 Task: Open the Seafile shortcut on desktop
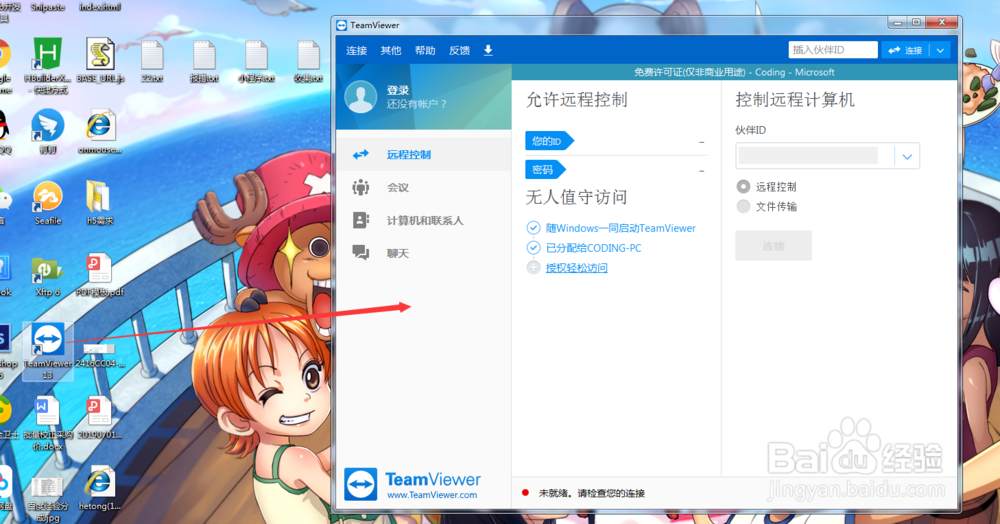pyautogui.click(x=48, y=202)
